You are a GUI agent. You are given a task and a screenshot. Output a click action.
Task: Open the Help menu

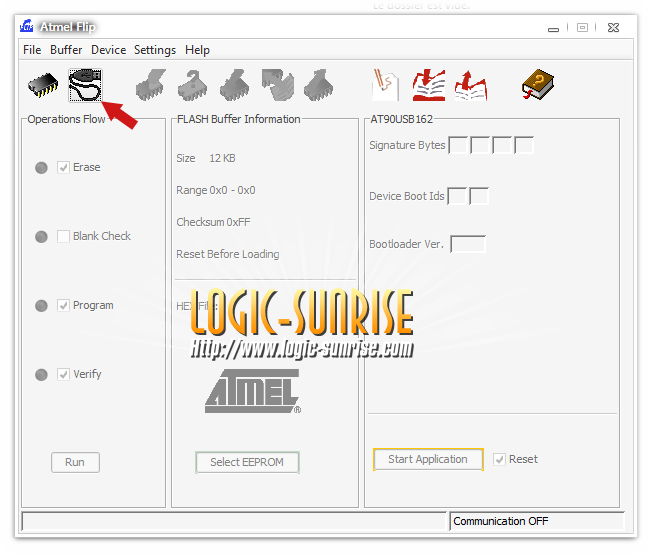[x=197, y=50]
